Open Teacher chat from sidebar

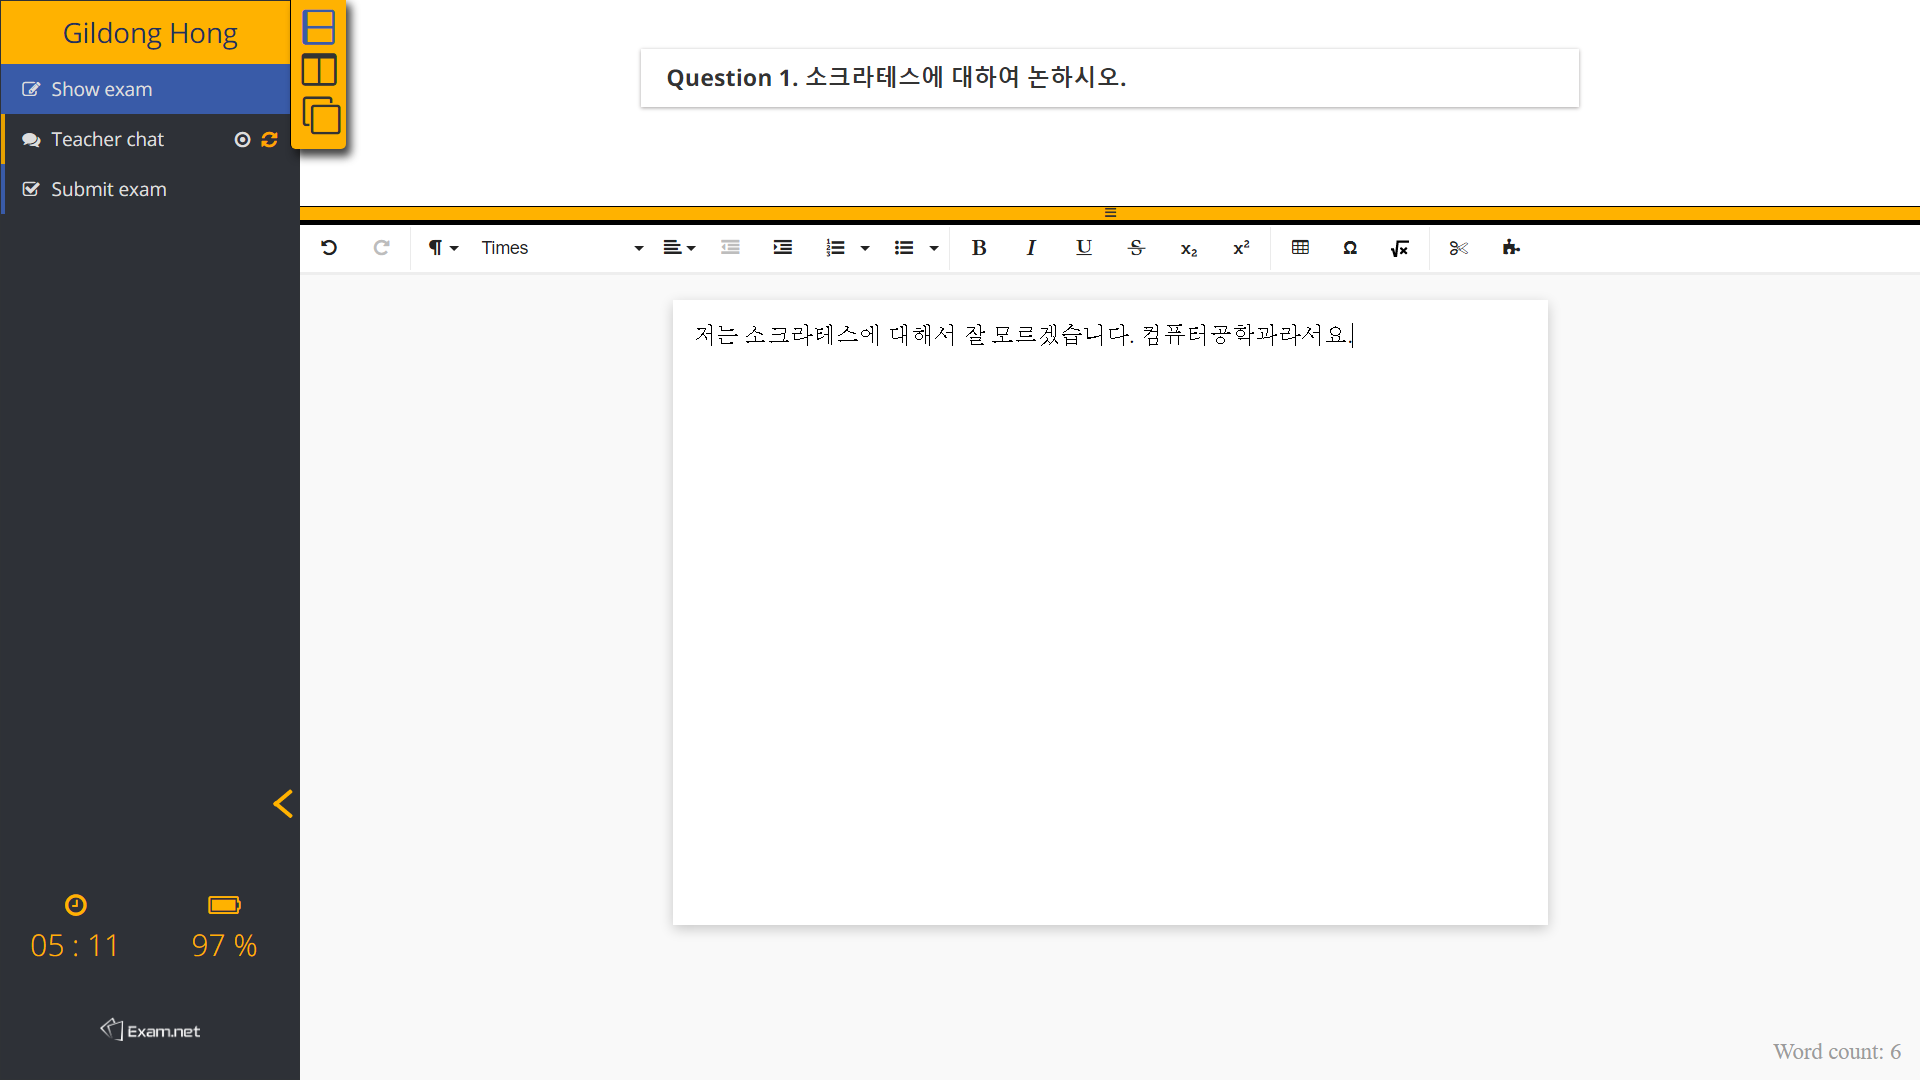click(x=108, y=140)
